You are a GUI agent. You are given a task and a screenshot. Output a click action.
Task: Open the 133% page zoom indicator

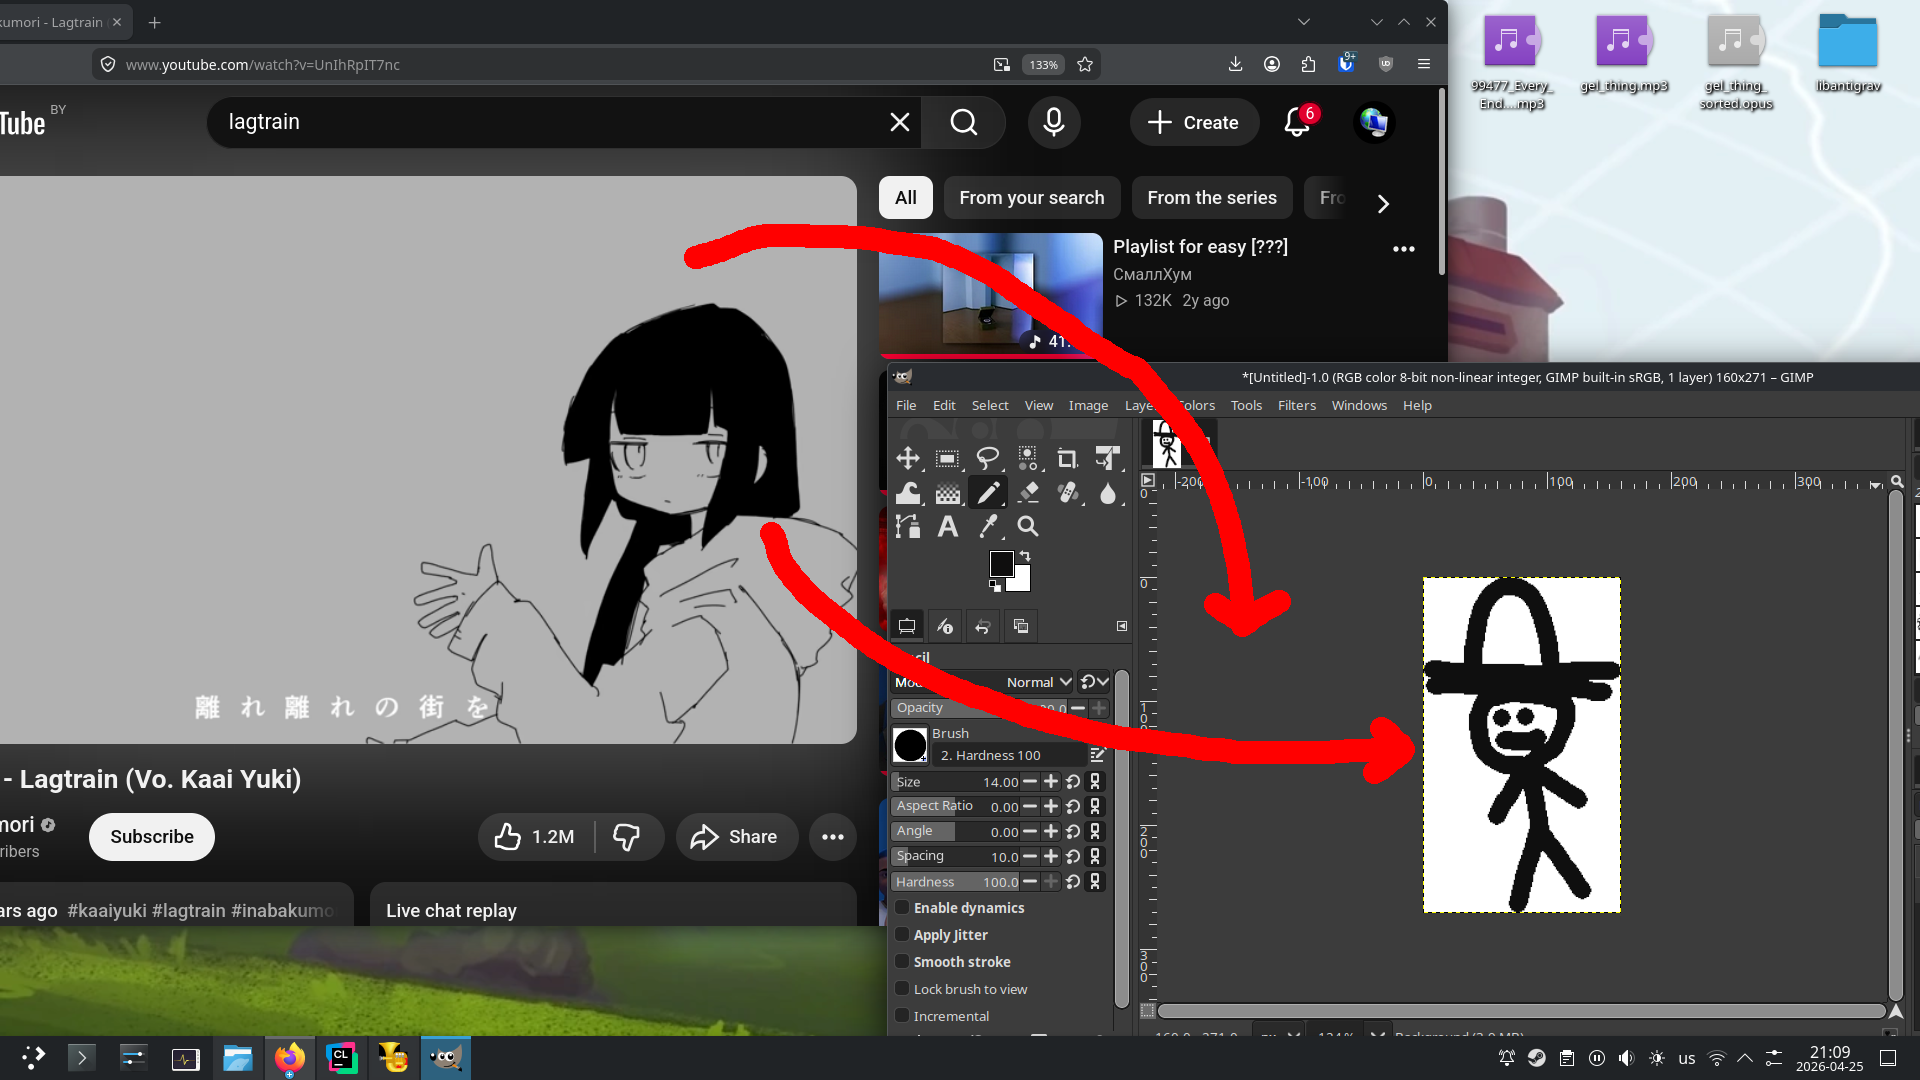[1043, 65]
